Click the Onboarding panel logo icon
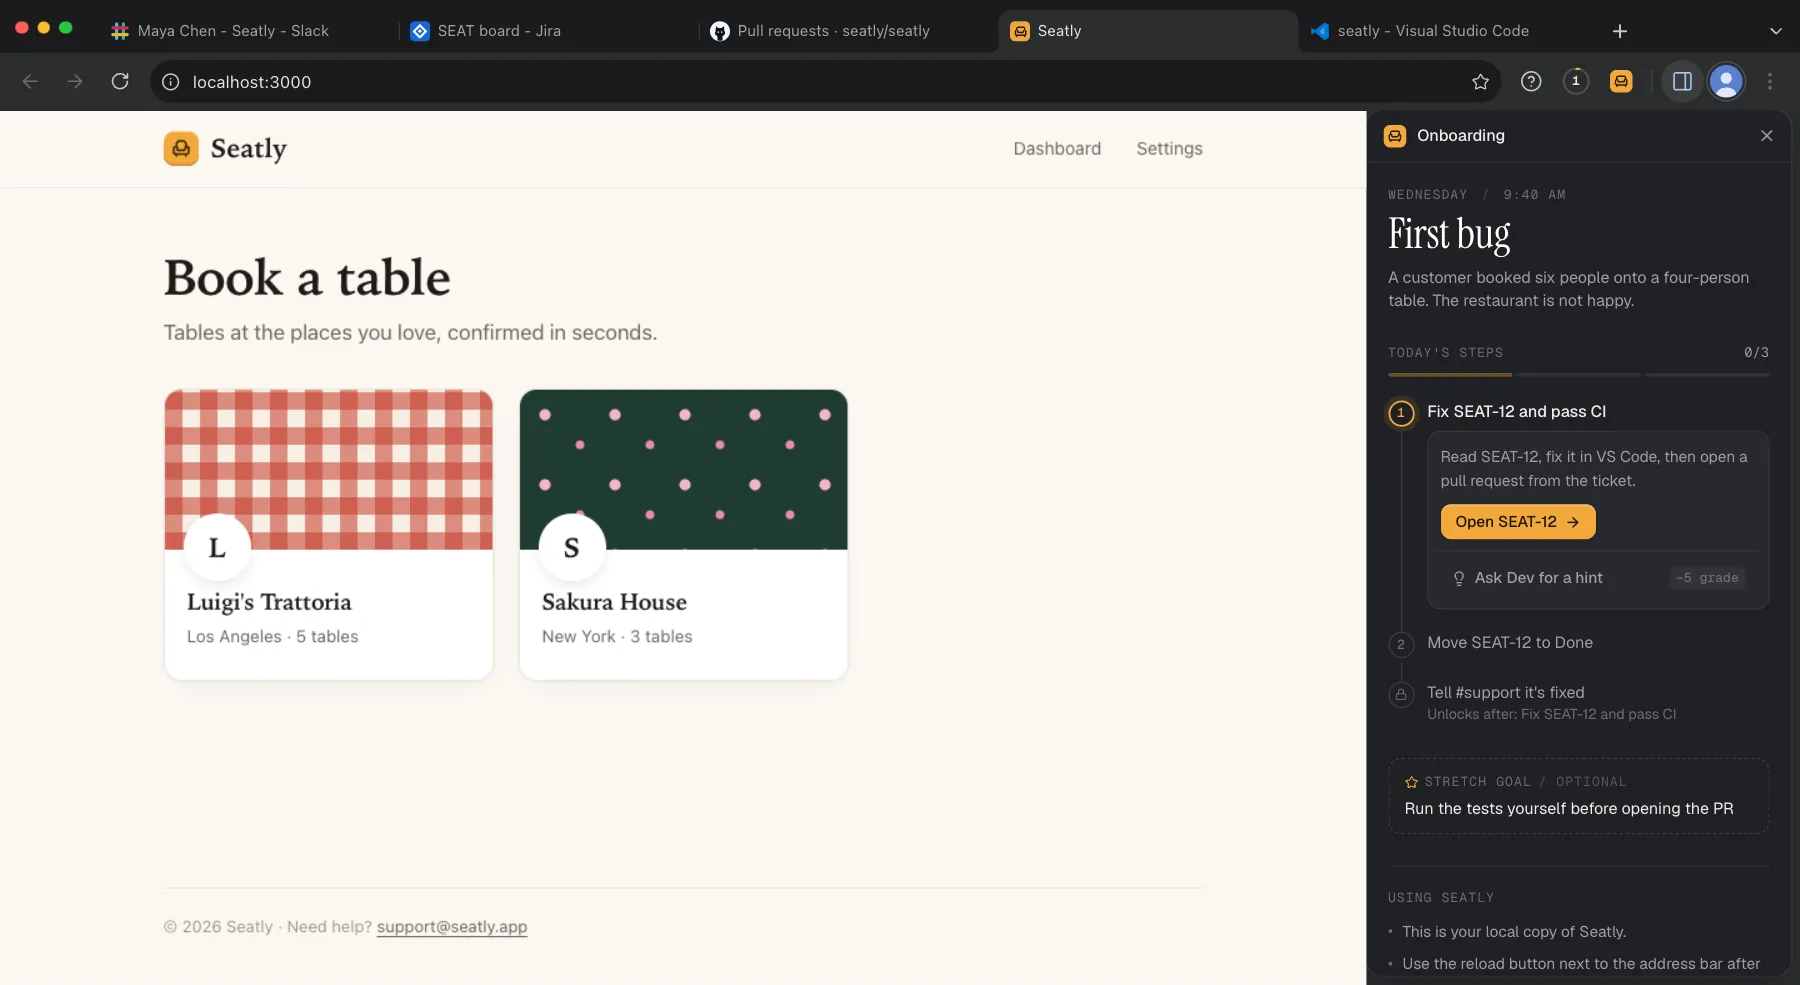This screenshot has height=985, width=1800. coord(1395,136)
